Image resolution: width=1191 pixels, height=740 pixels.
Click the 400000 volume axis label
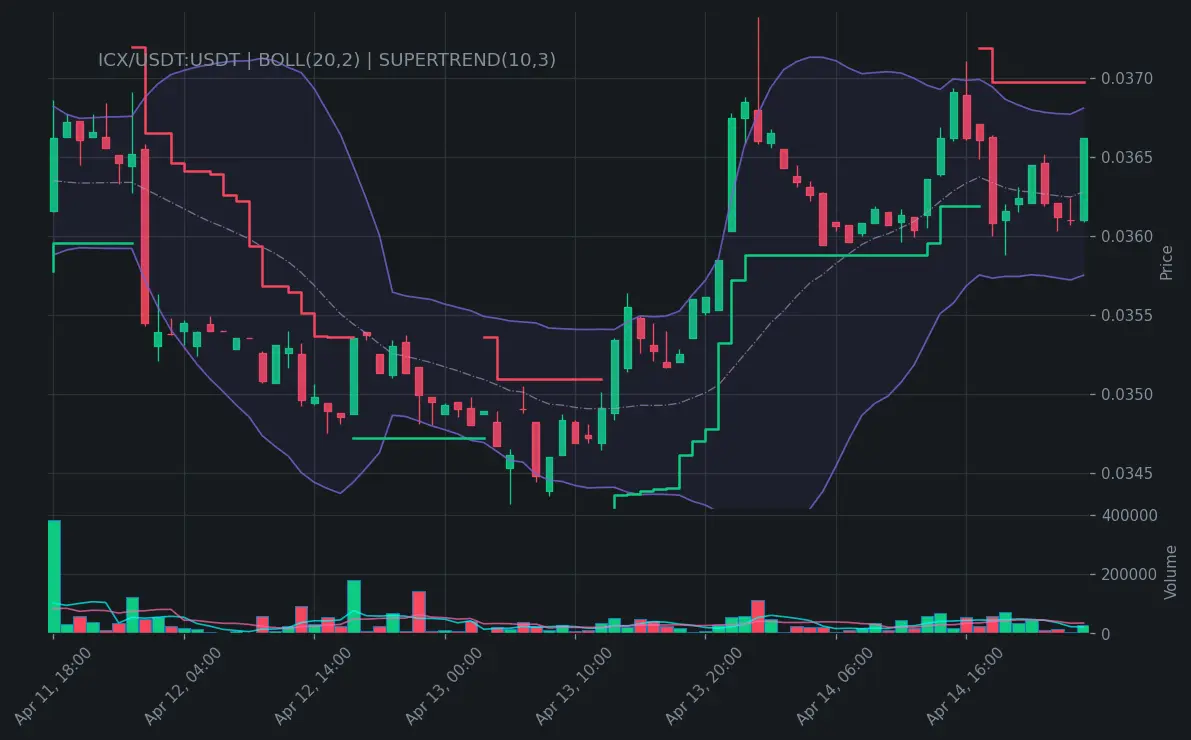[1129, 515]
